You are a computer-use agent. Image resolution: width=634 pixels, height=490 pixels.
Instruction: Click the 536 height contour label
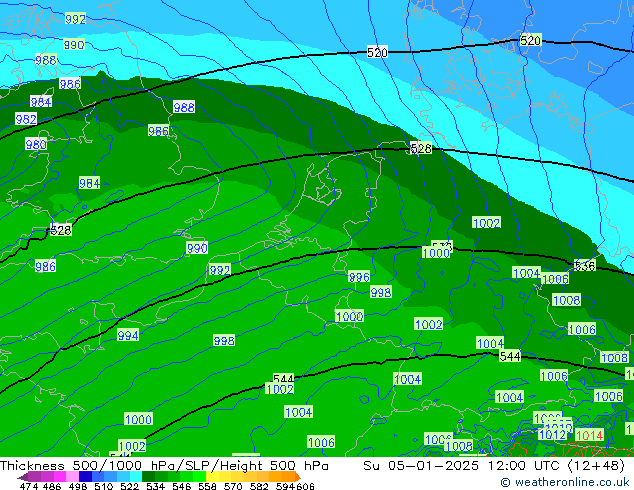point(585,266)
